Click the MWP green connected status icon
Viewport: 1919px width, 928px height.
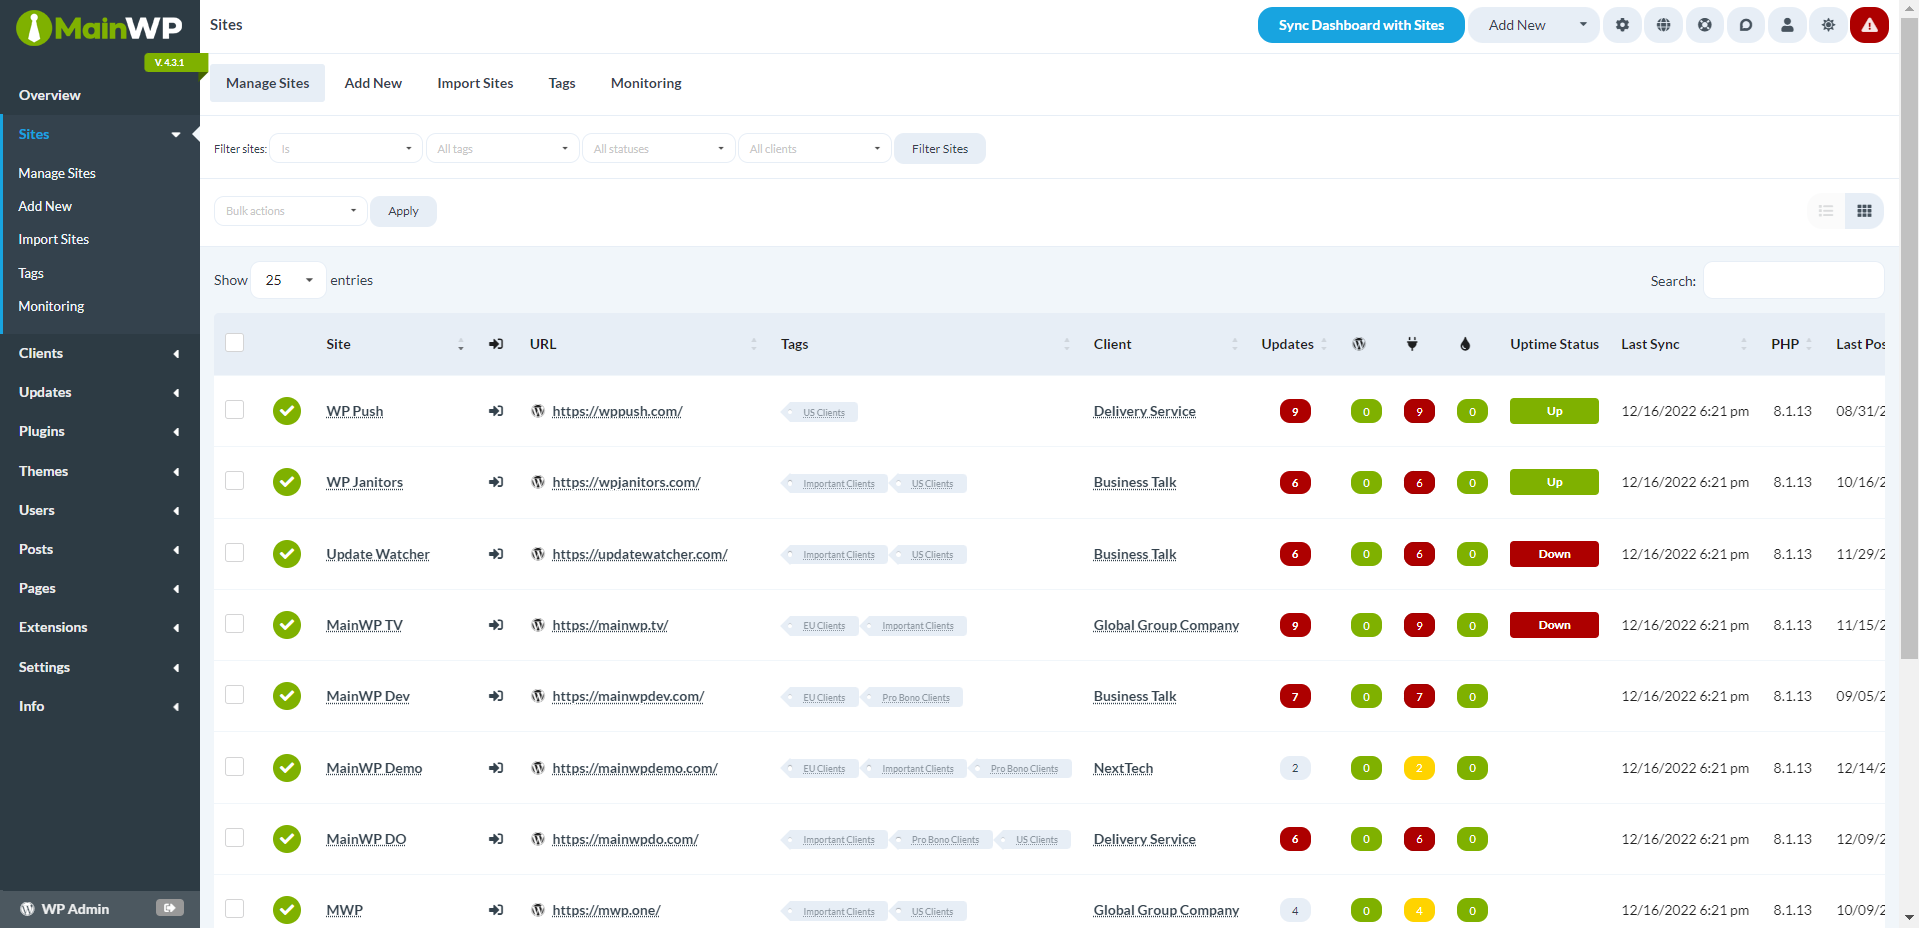(287, 910)
